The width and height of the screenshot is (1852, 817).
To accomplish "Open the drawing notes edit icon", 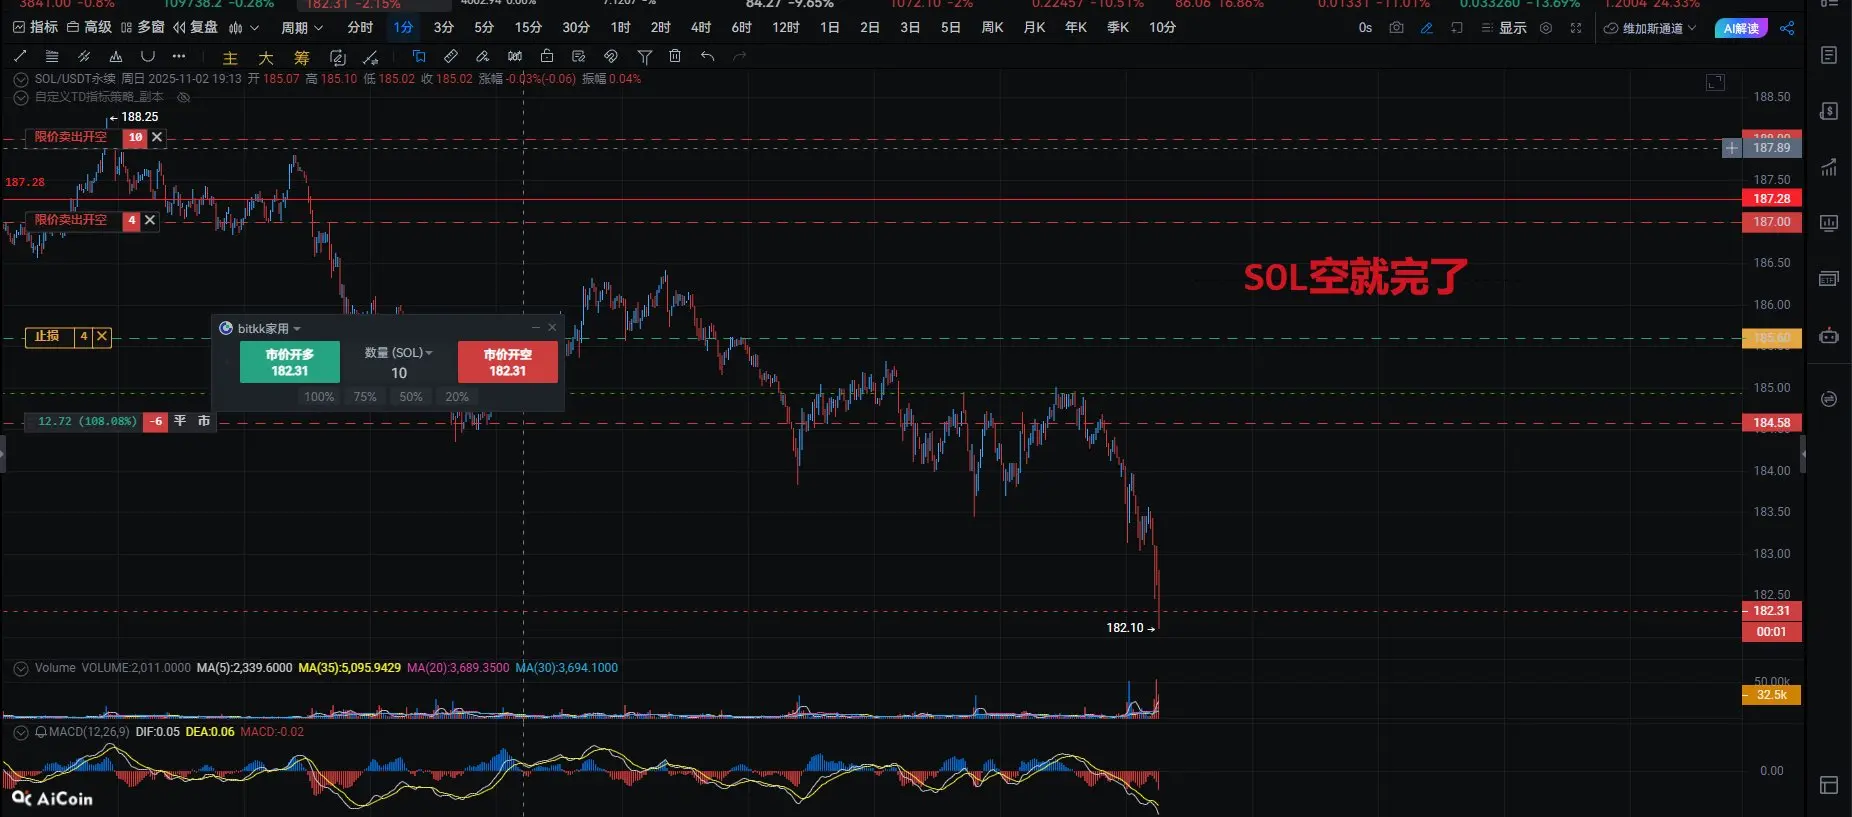I will [579, 56].
